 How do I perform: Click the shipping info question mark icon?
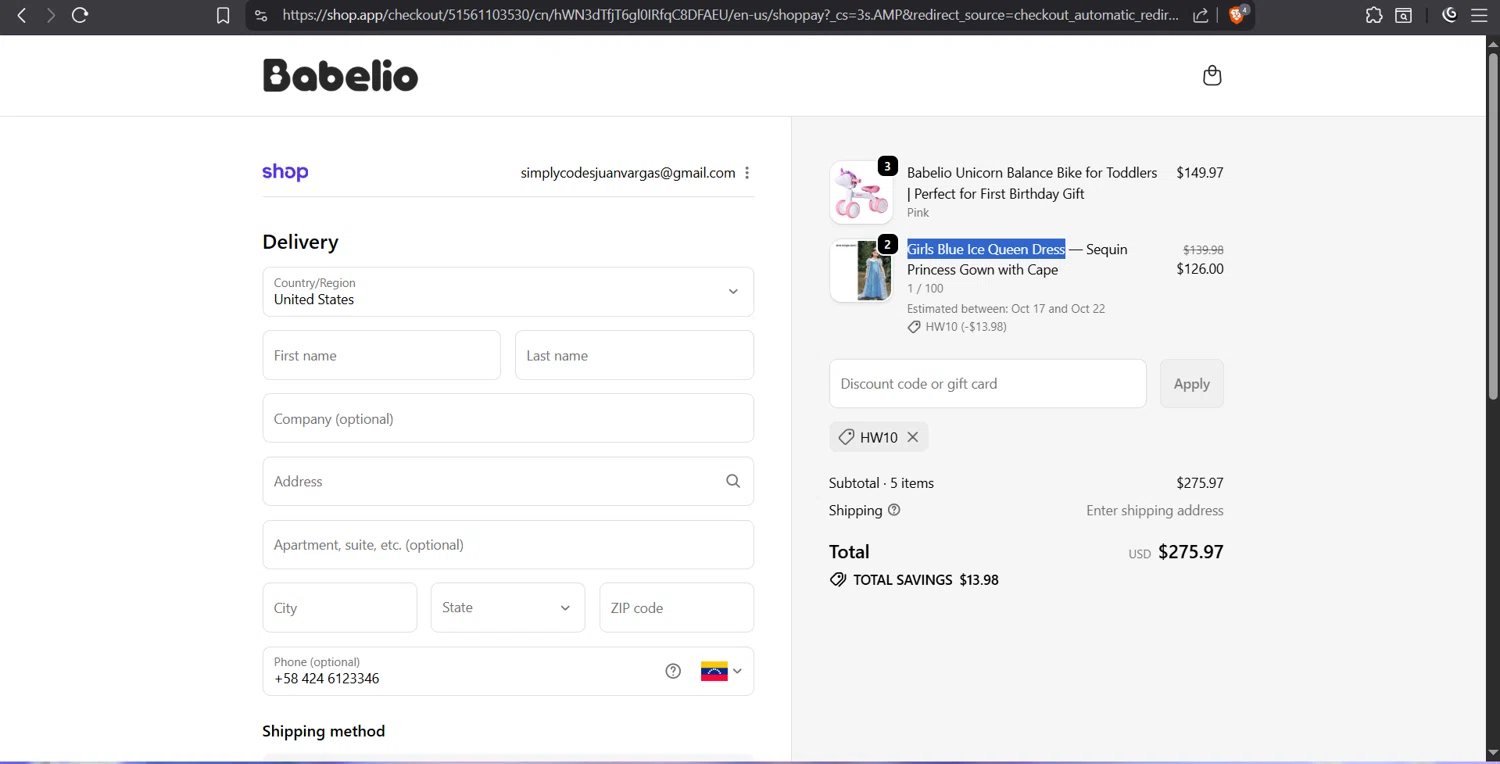(x=894, y=510)
